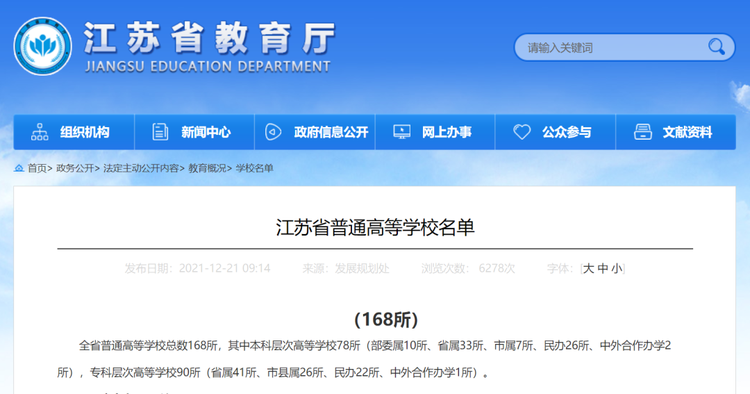Click the article title 江苏省普通高等学校名单
This screenshot has height=394, width=750.
[x=375, y=228]
